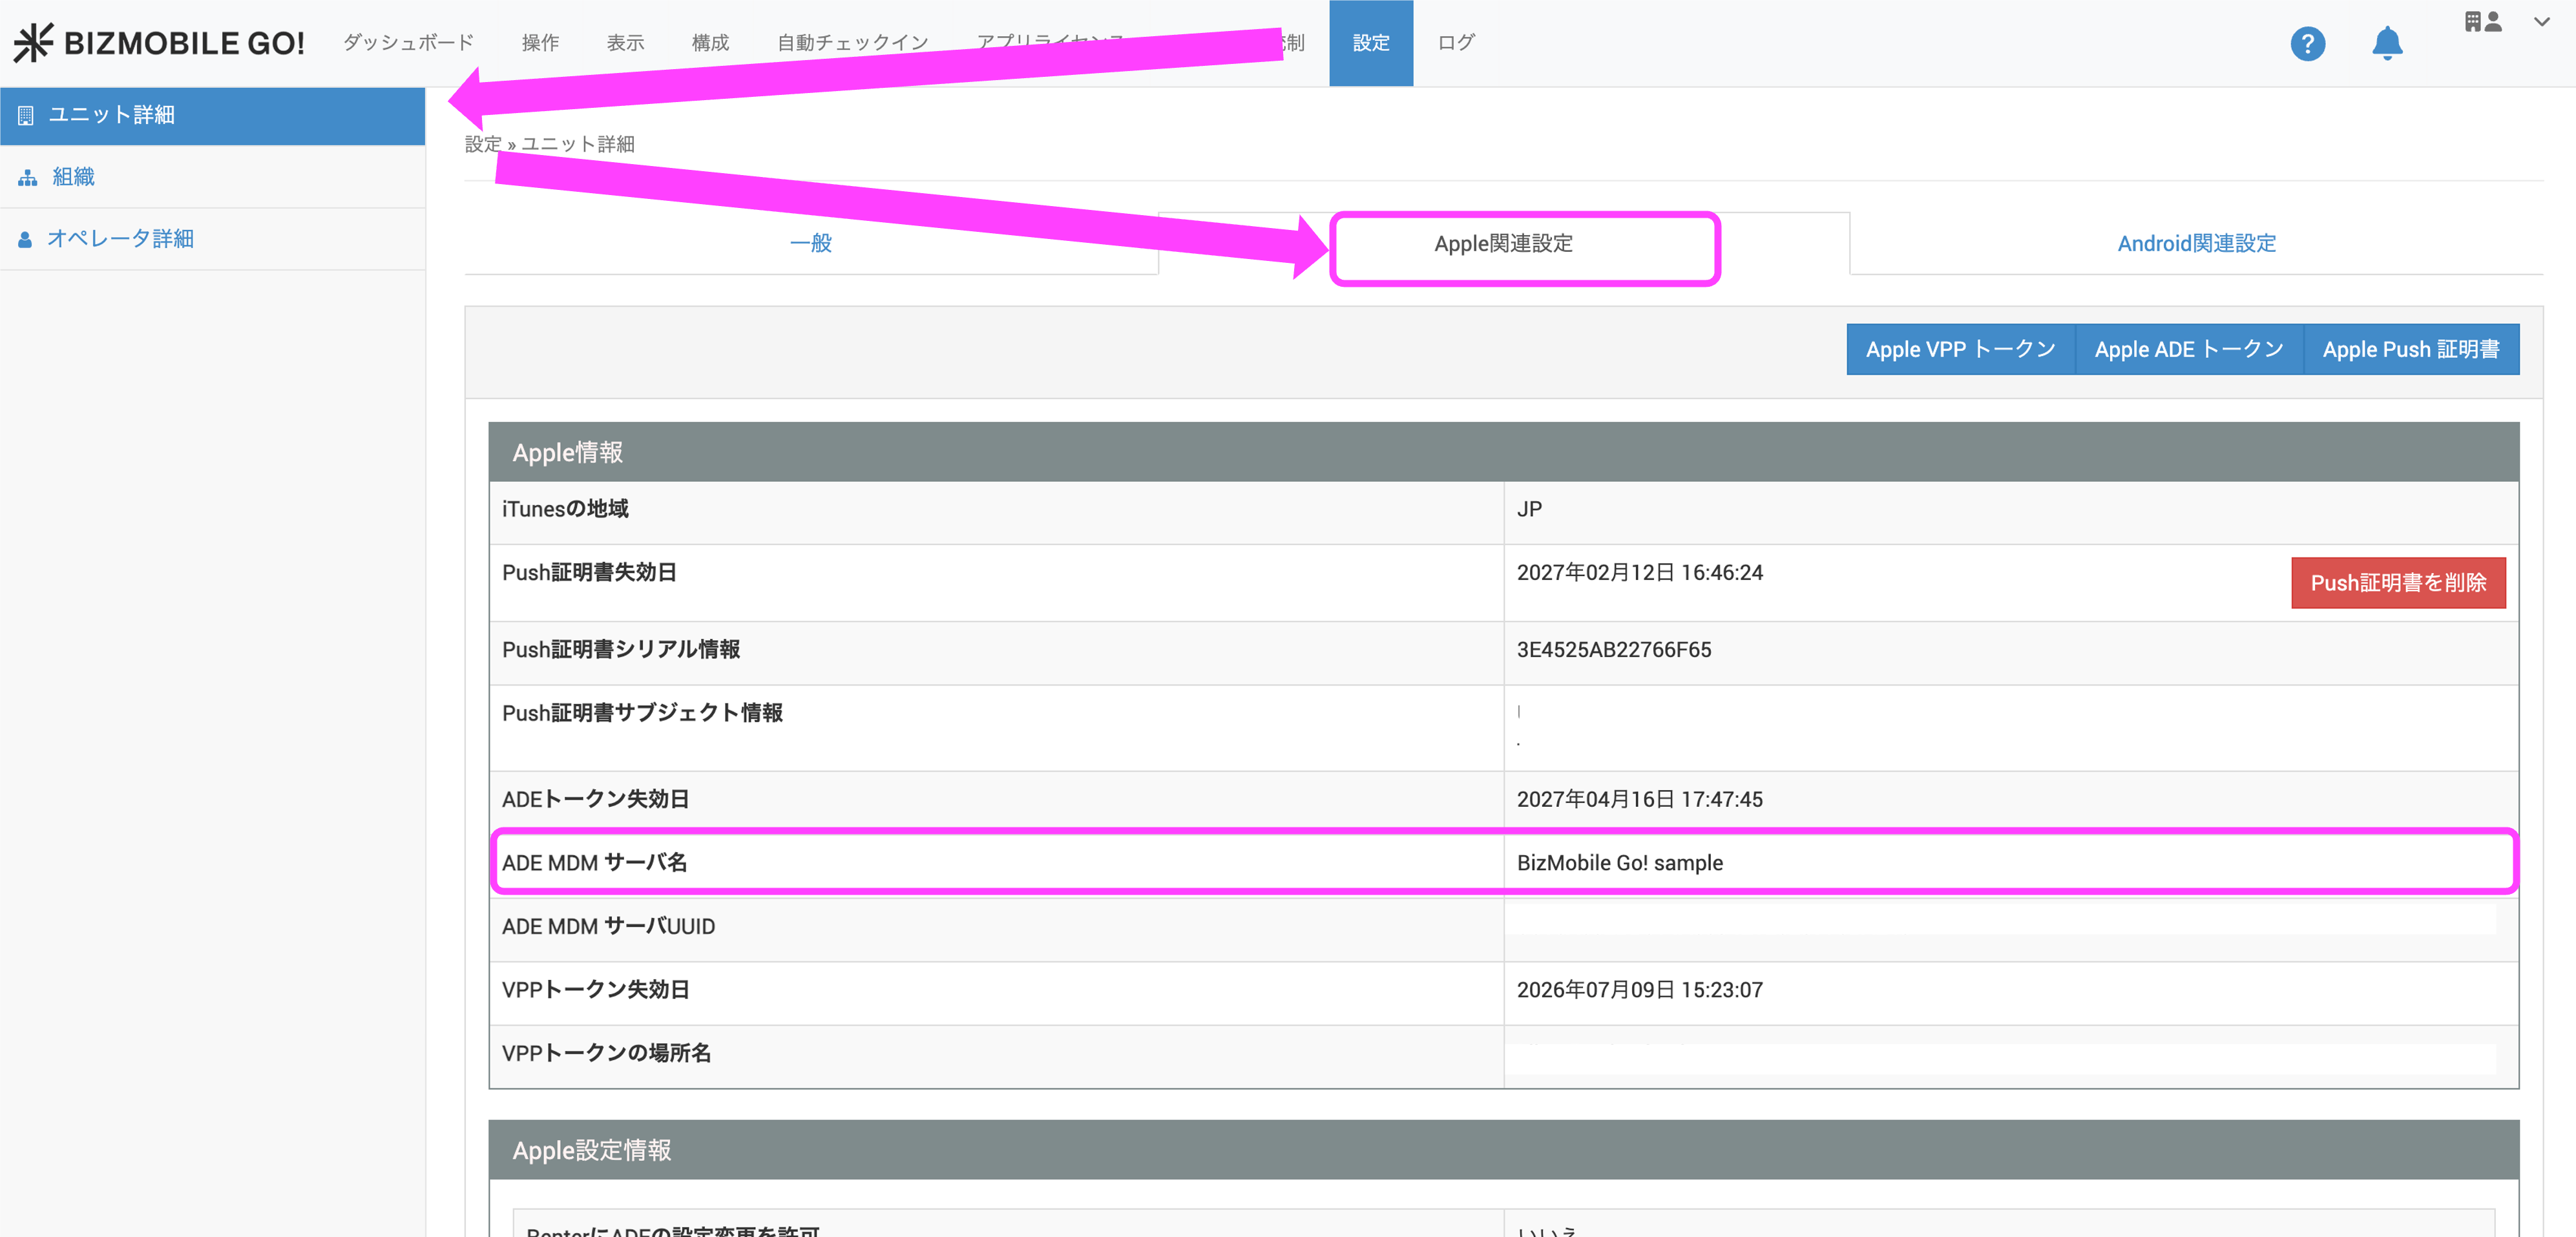Click the オペレータ詳細 person icon
Image resolution: width=2576 pixels, height=1237 pixels.
(25, 239)
